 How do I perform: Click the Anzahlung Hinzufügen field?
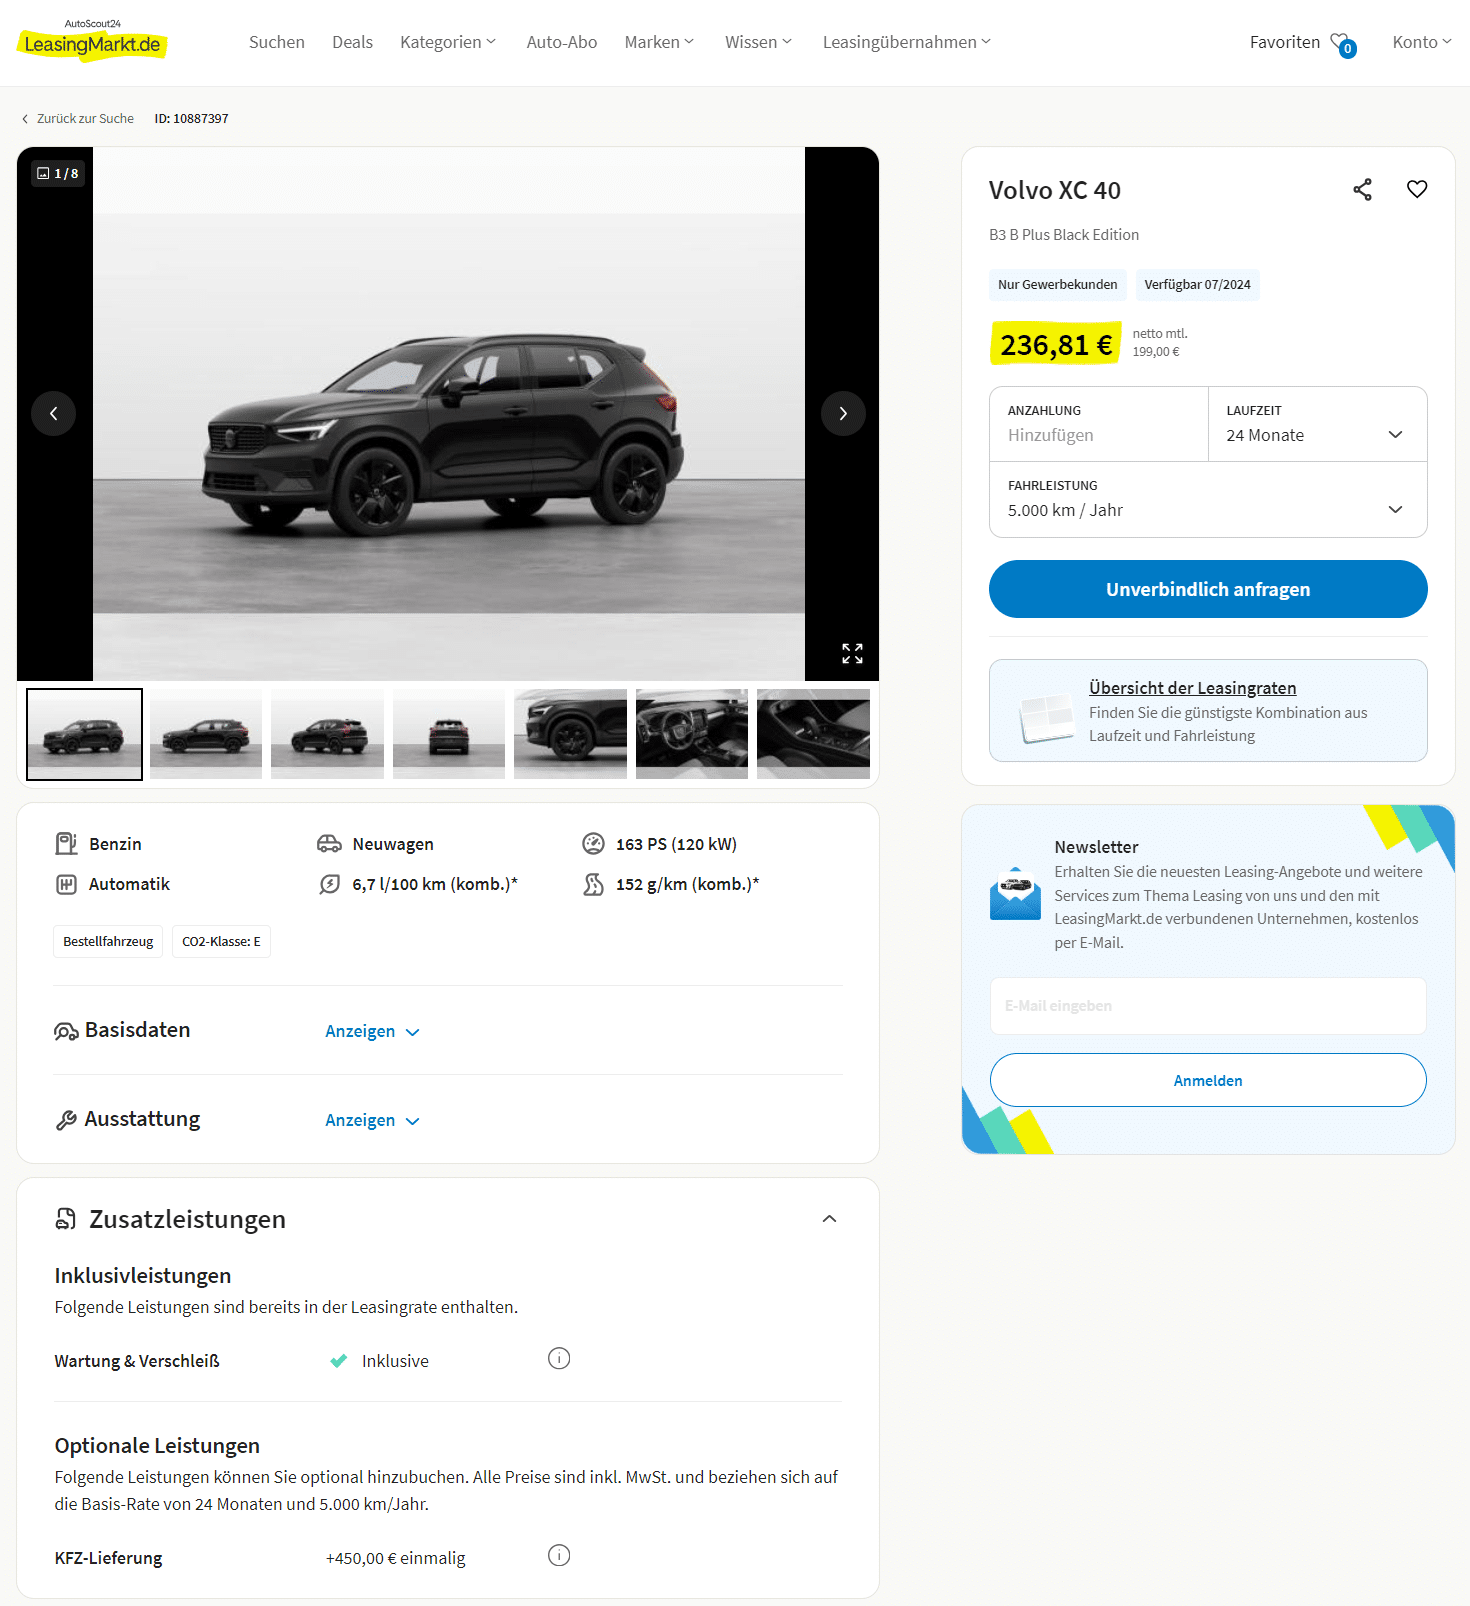click(x=1099, y=424)
